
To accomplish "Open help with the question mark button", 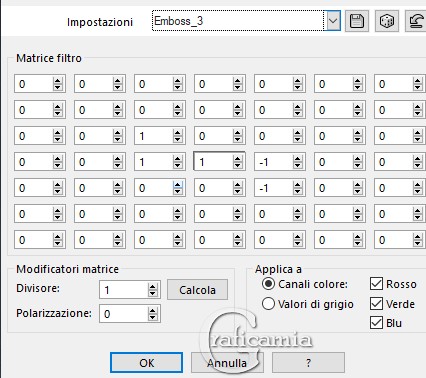I will coord(308,363).
